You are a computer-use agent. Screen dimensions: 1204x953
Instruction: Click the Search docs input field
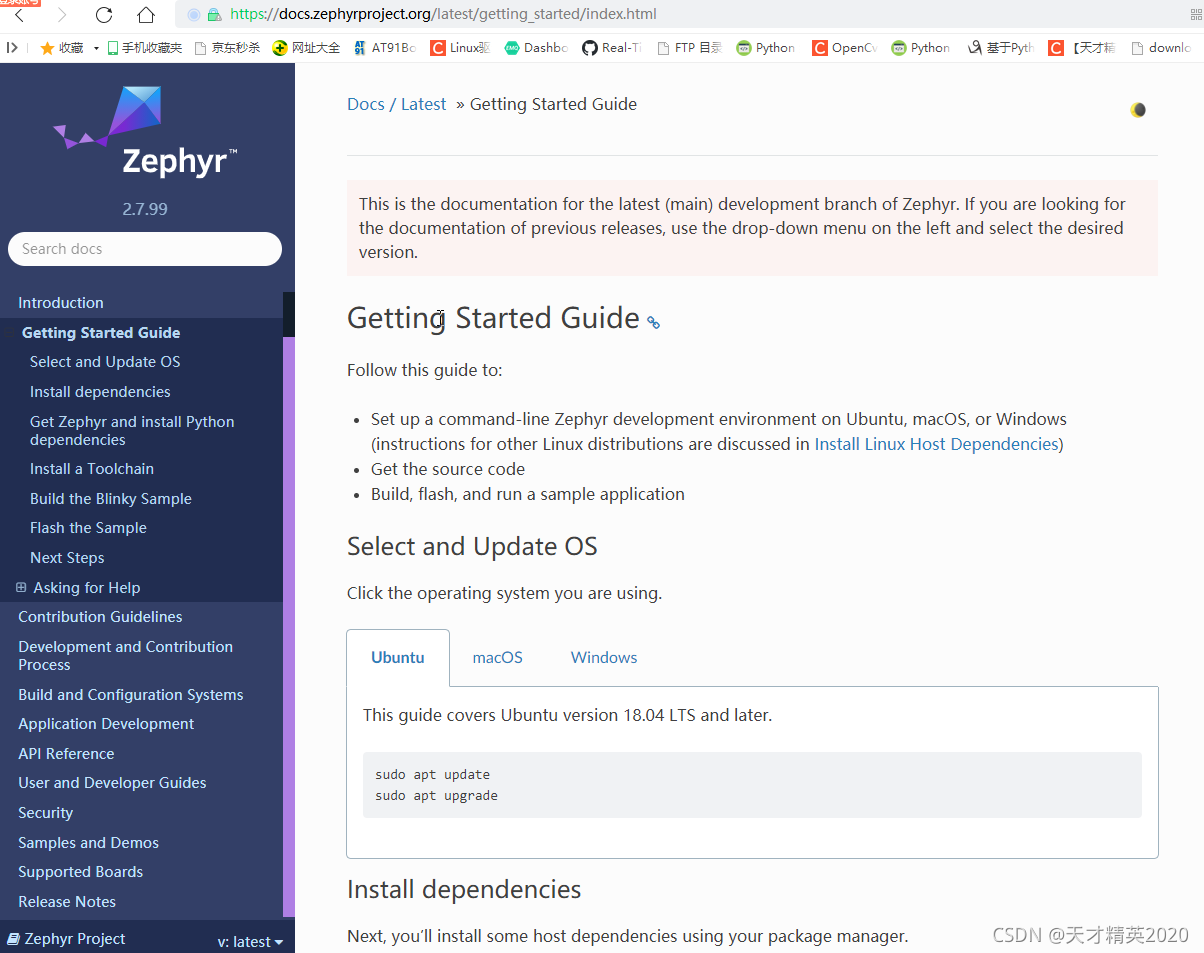pos(145,249)
